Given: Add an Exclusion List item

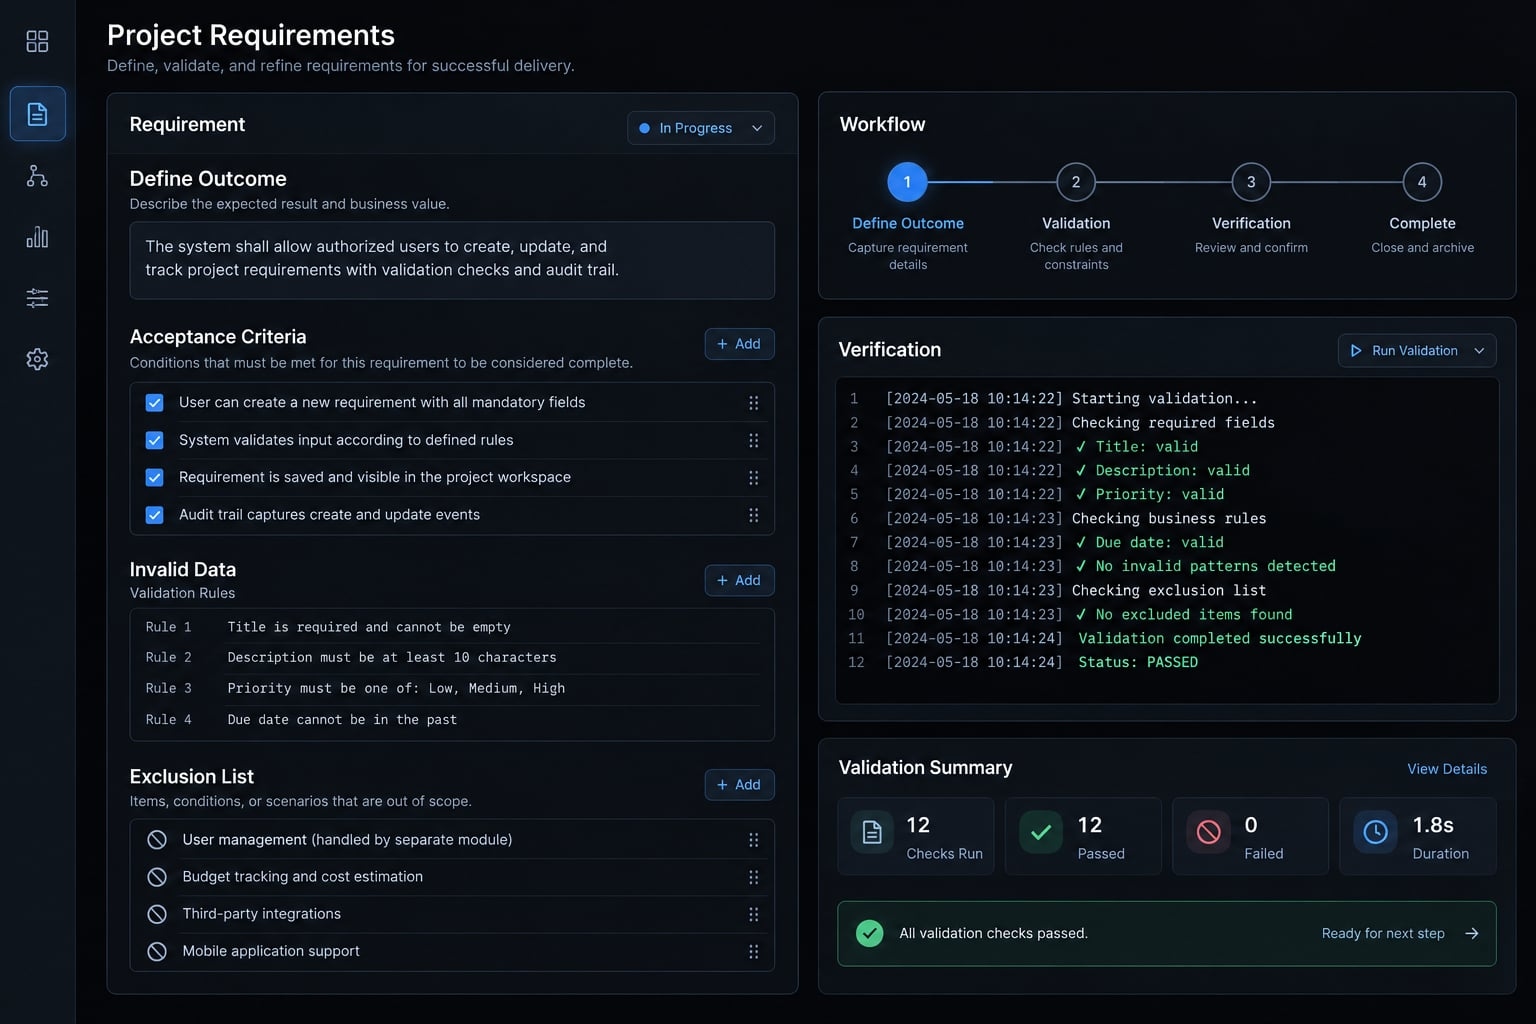Looking at the screenshot, I should tap(739, 785).
